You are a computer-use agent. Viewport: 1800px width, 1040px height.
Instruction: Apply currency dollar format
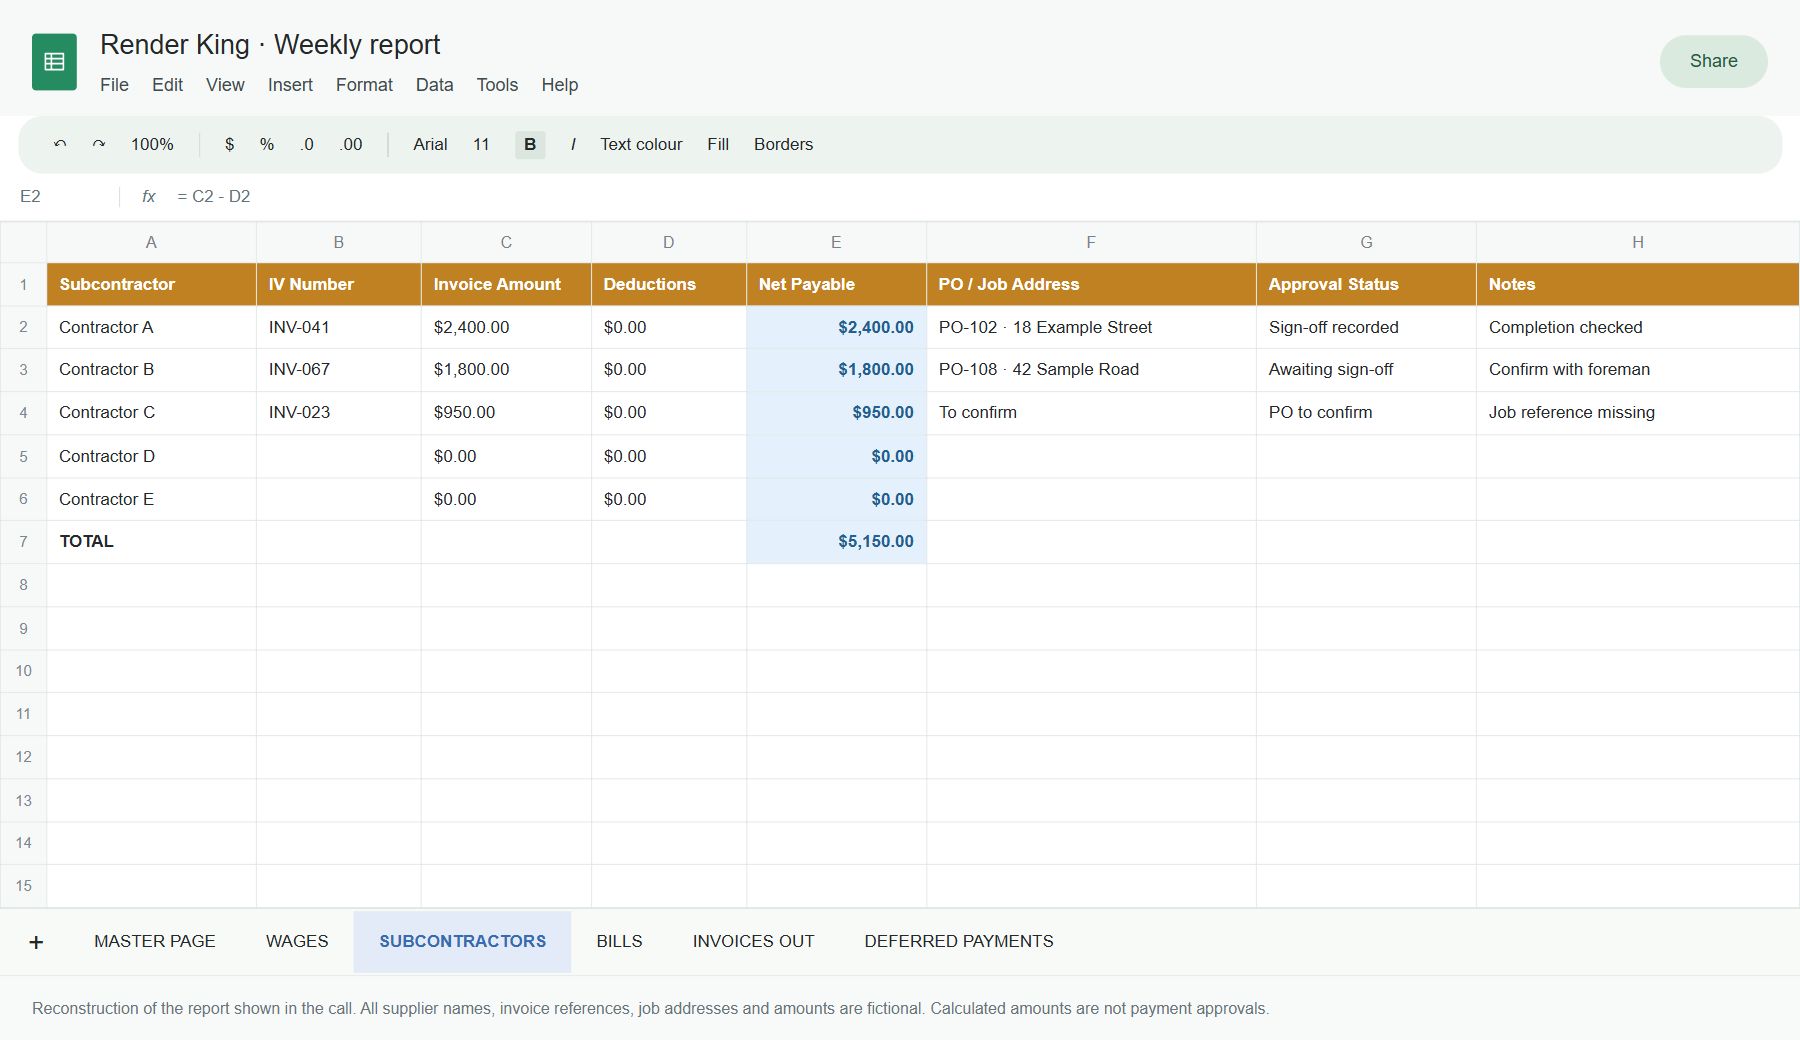click(230, 144)
